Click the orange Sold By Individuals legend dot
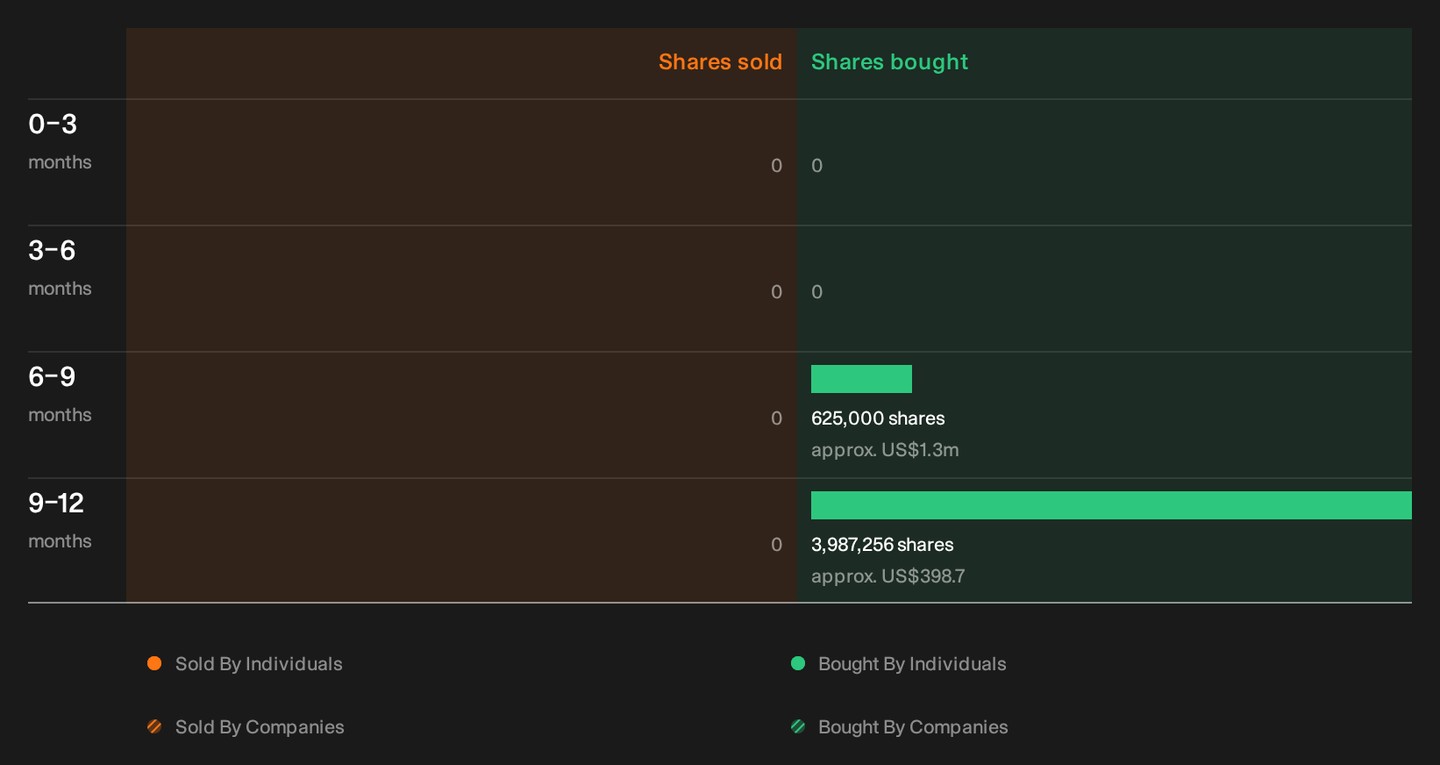The width and height of the screenshot is (1440, 765). click(154, 663)
